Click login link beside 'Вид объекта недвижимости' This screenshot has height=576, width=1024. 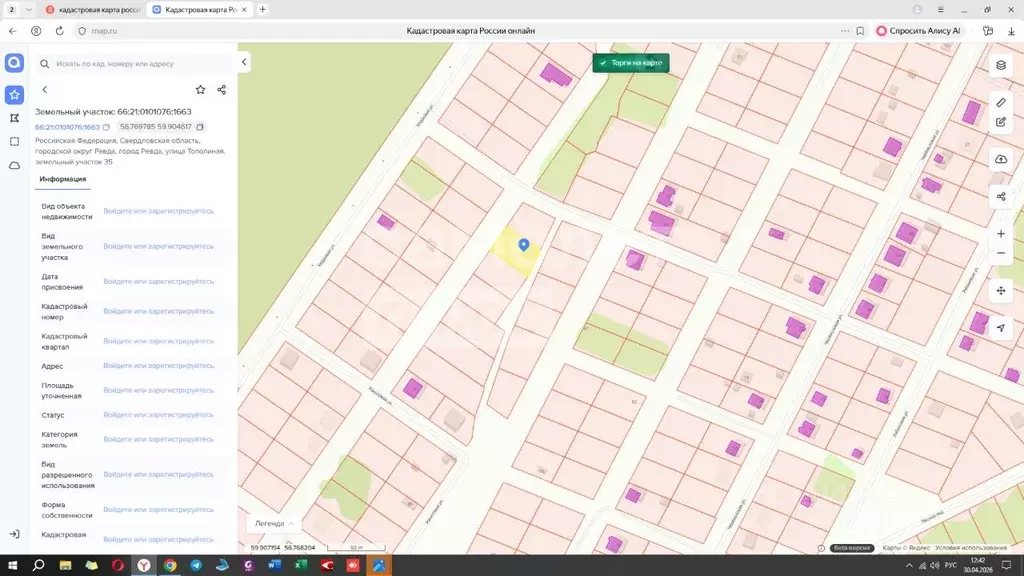pyautogui.click(x=159, y=211)
